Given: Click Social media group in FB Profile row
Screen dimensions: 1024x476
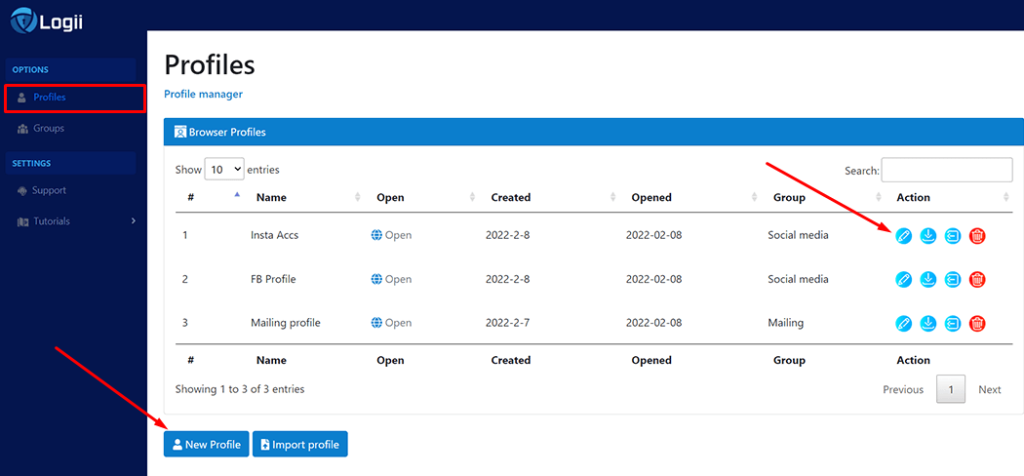Looking at the screenshot, I should [798, 279].
